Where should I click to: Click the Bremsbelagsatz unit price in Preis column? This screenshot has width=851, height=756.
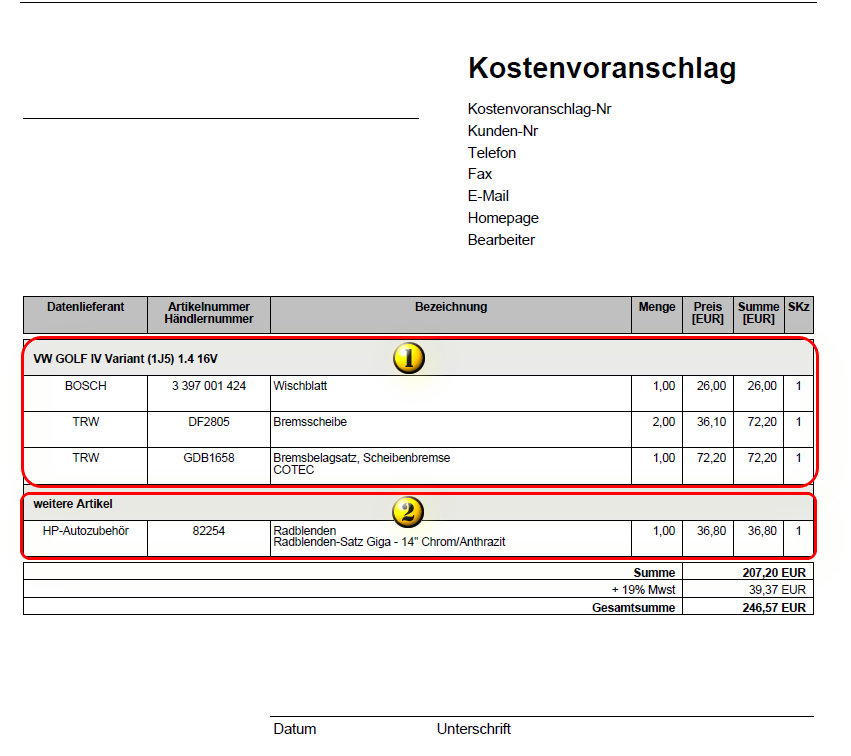pyautogui.click(x=712, y=458)
